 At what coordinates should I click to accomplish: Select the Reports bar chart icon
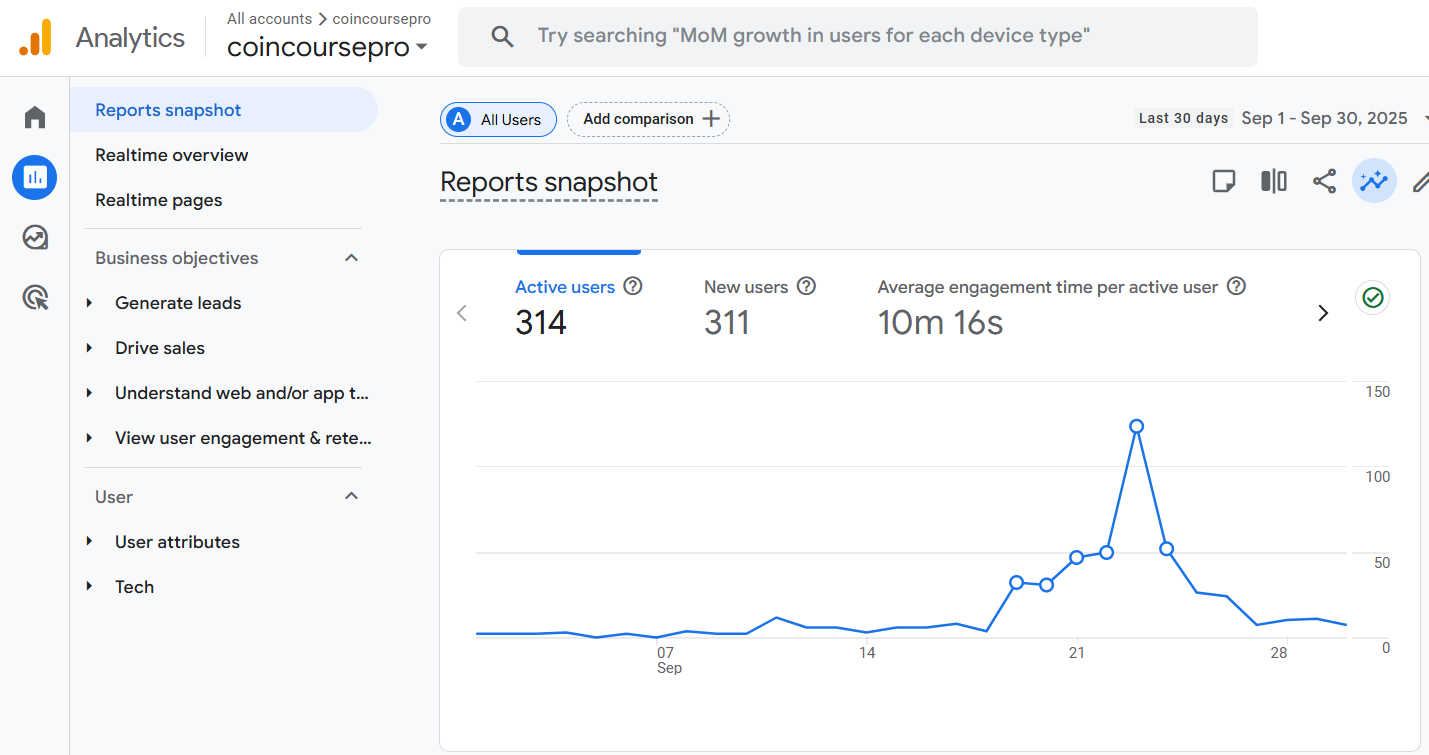35,178
